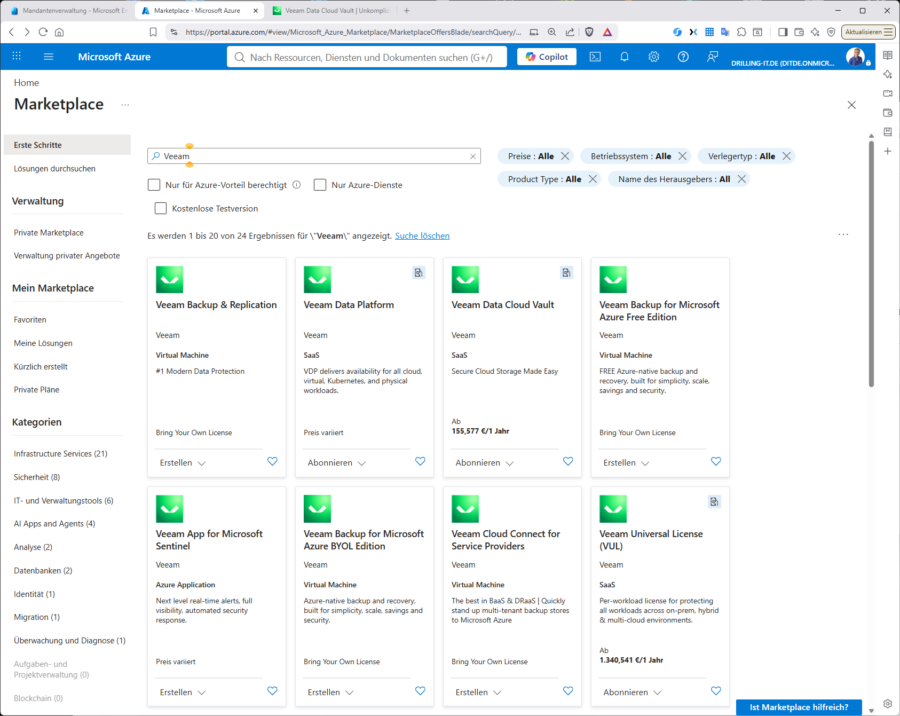
Task: Remove the Verlegertyp : Alle filter
Action: click(x=787, y=156)
